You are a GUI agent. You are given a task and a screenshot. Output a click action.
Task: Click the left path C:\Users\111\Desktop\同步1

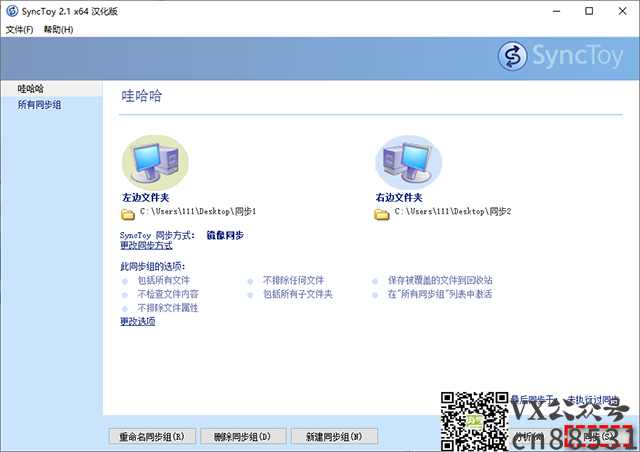pos(198,212)
